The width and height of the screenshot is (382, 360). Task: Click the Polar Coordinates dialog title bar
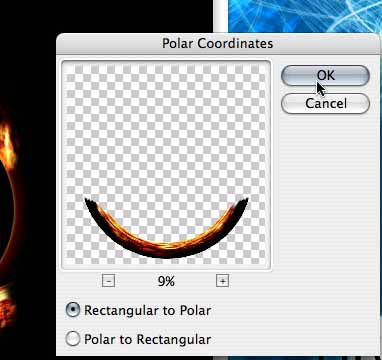pyautogui.click(x=218, y=44)
